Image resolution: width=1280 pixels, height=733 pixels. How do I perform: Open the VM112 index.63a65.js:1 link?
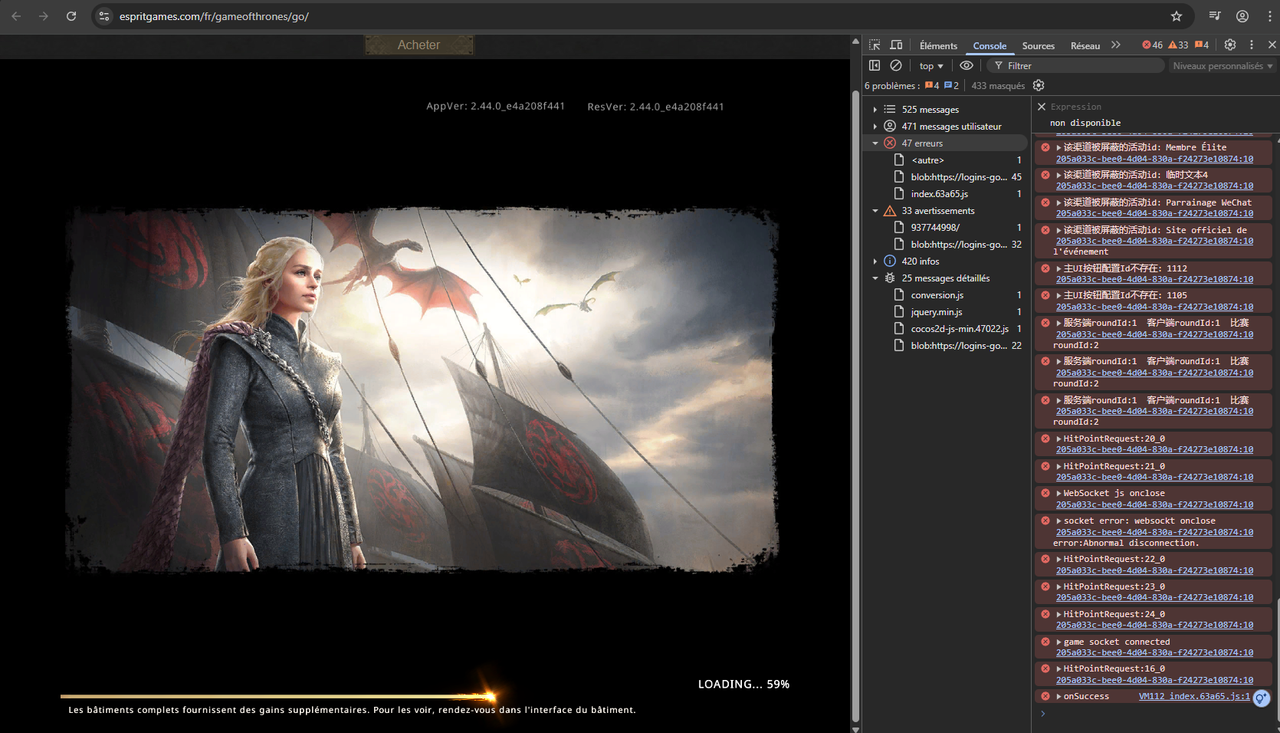pos(1194,696)
